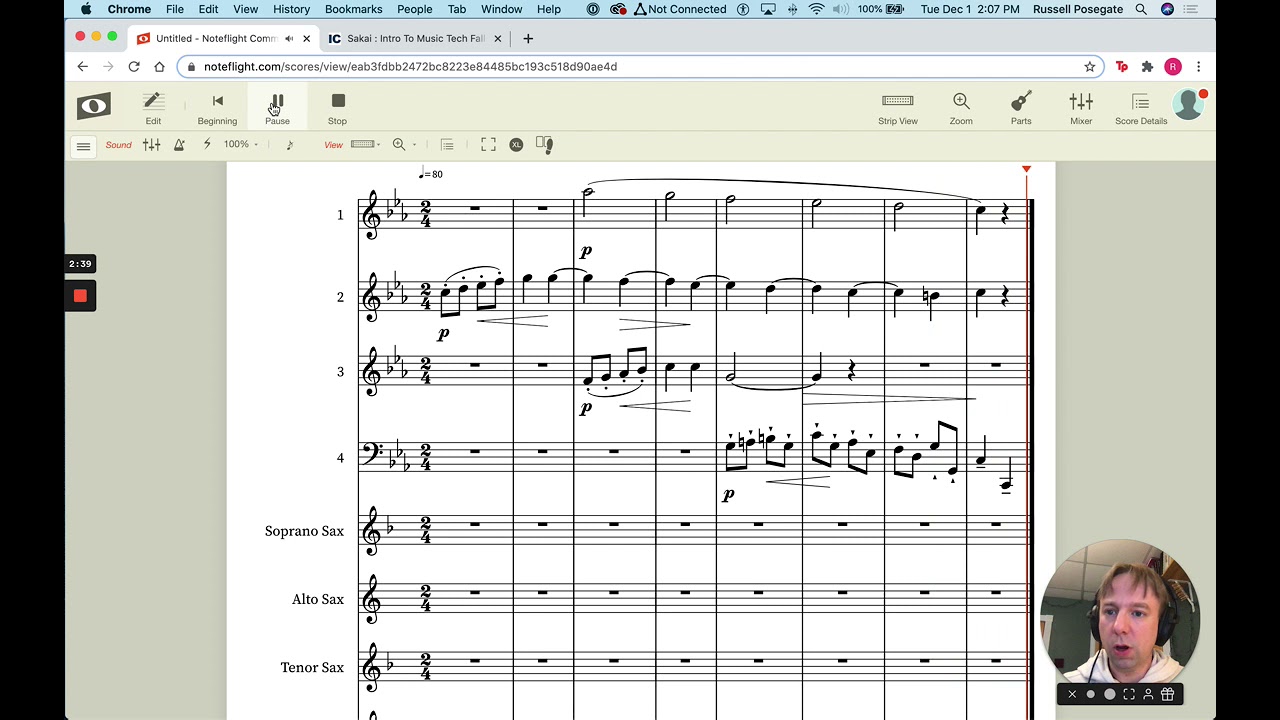
Task: Close the Sakai tab
Action: tap(498, 39)
